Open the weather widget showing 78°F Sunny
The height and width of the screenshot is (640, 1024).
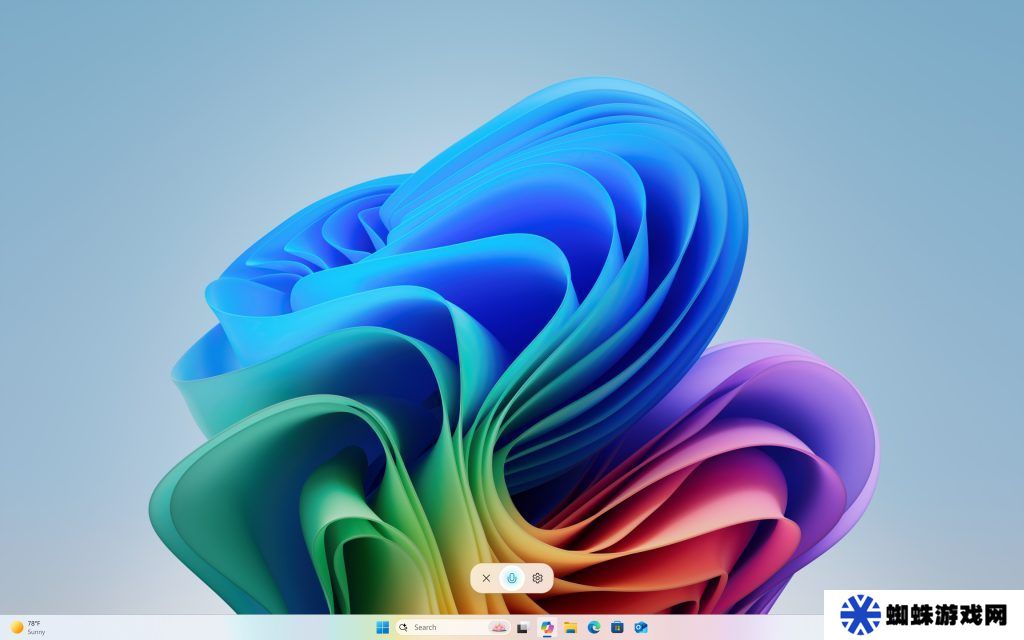29,628
